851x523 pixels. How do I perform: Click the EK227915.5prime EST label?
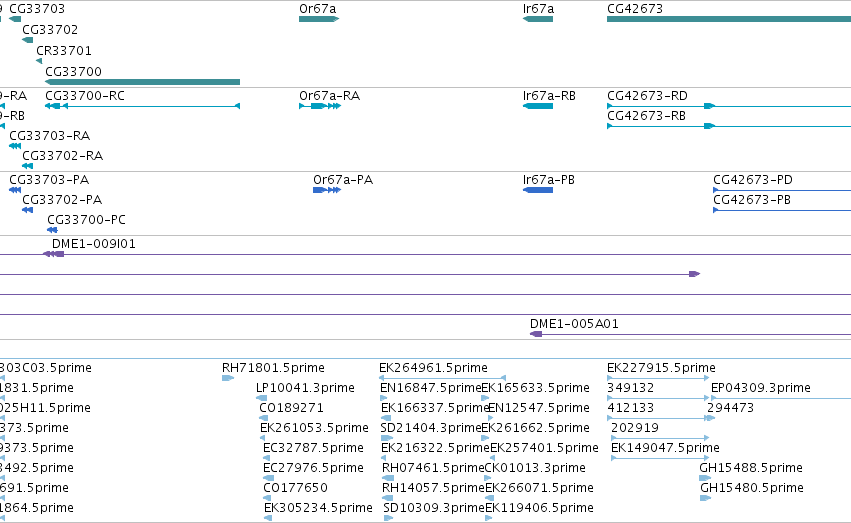(x=661, y=368)
